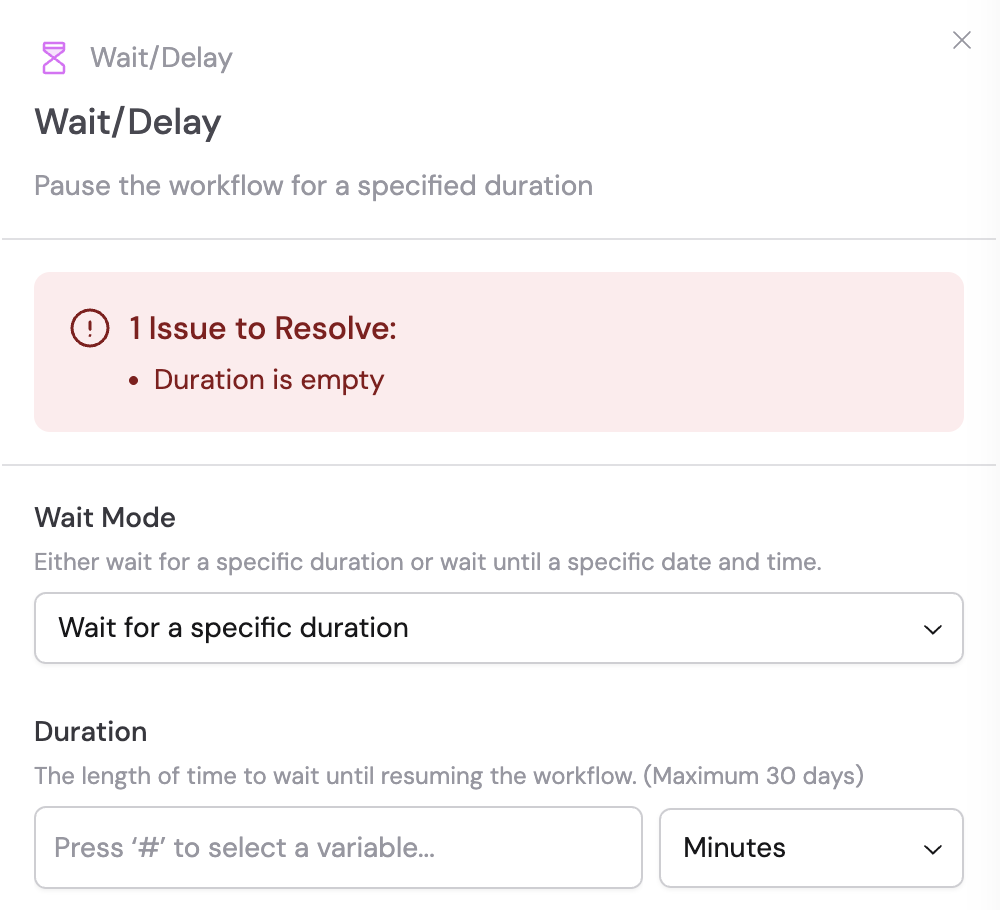The height and width of the screenshot is (910, 1000).
Task: Click the Wait/Delay page title
Action: 128,121
